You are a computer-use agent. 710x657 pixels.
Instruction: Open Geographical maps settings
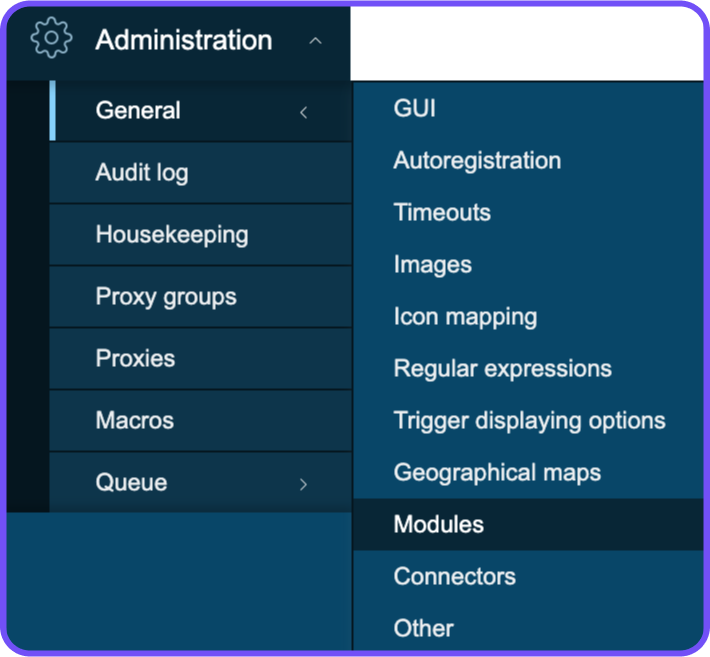pos(528,473)
